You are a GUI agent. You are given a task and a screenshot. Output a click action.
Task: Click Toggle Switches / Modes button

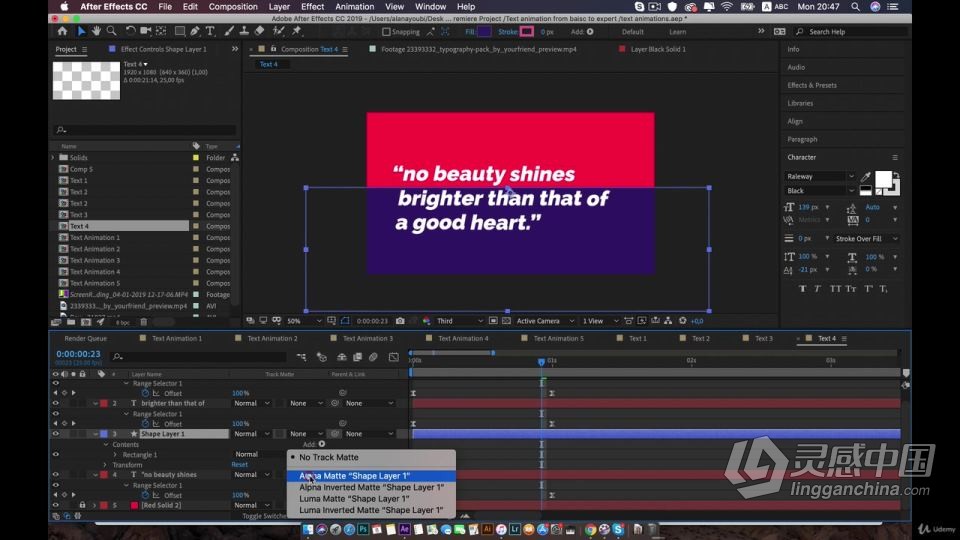[264, 516]
